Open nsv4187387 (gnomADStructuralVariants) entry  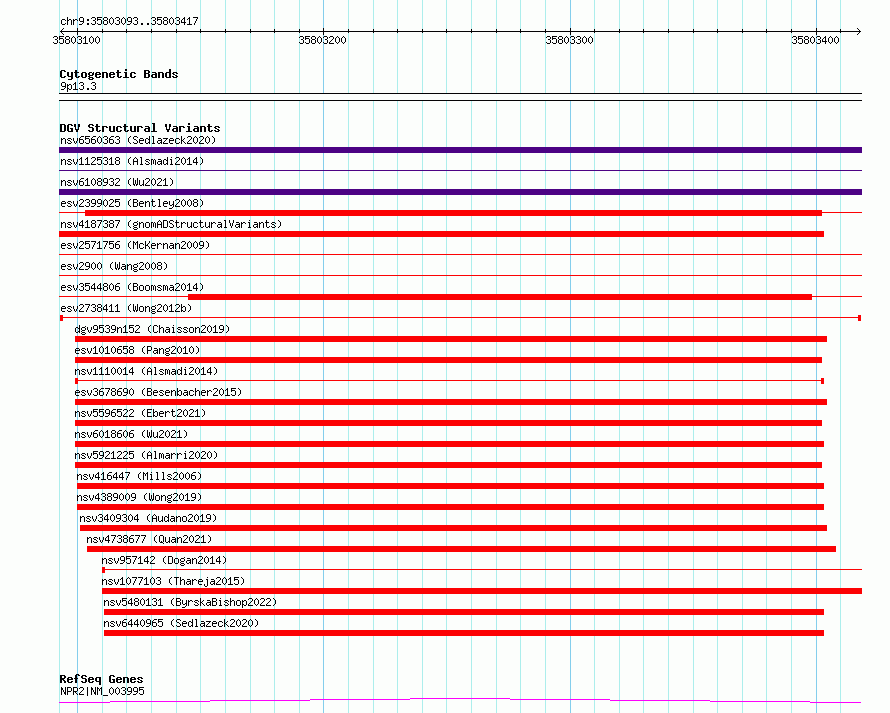point(171,224)
